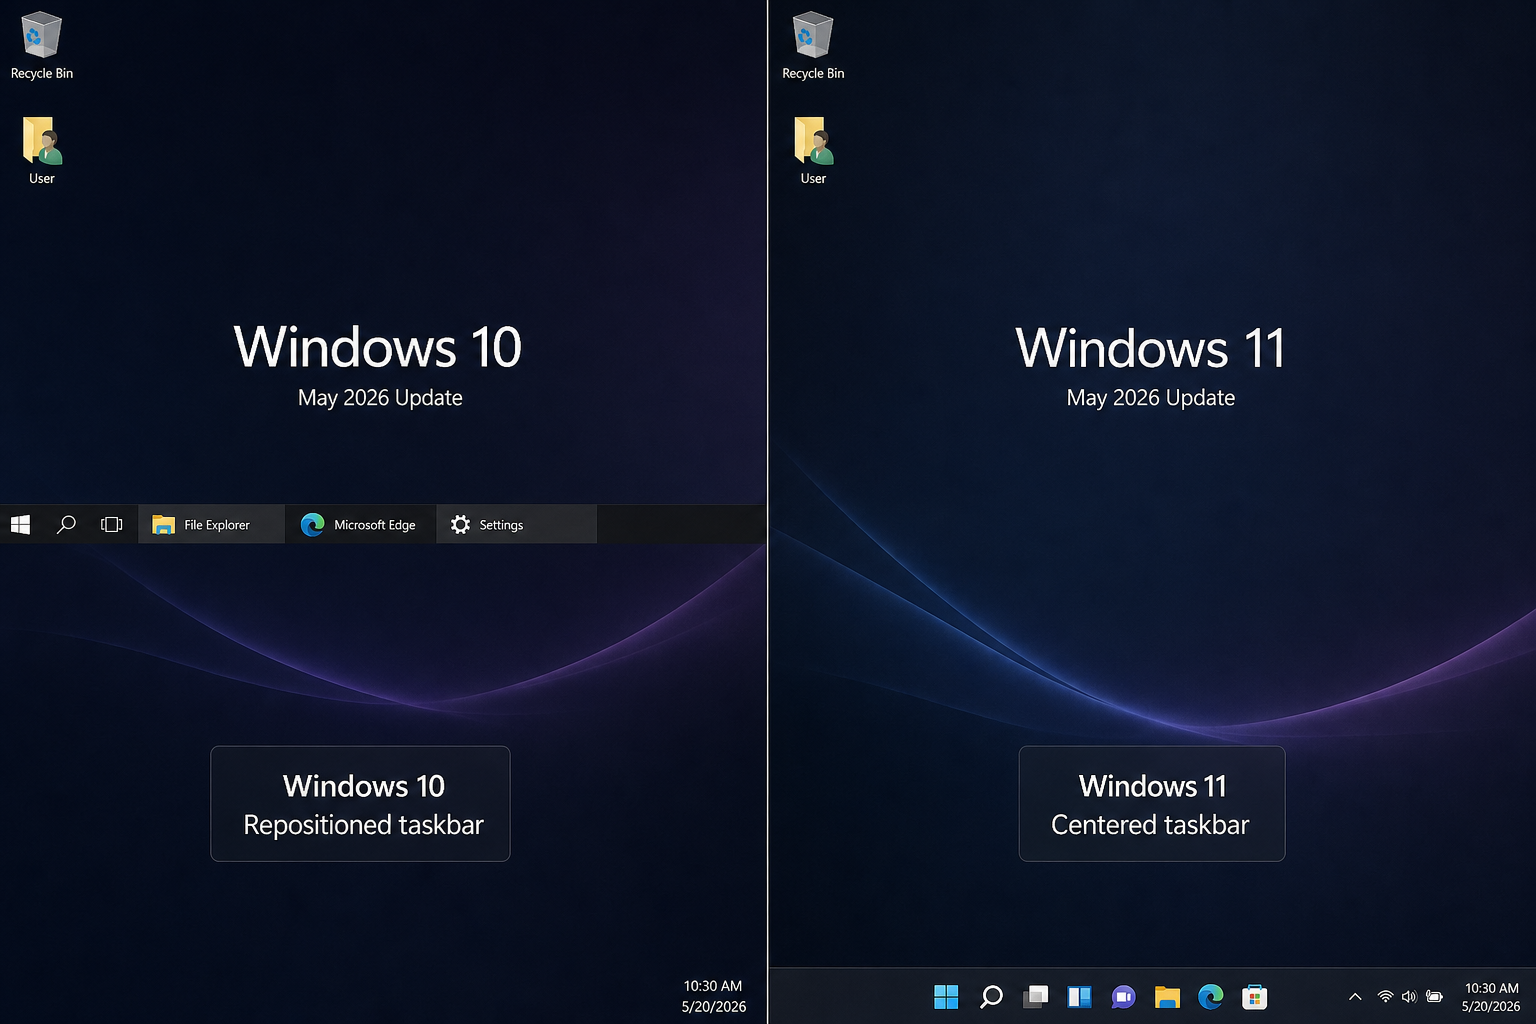Image resolution: width=1536 pixels, height=1024 pixels.
Task: Open Task View on Windows 11 taskbar
Action: click(x=1035, y=996)
